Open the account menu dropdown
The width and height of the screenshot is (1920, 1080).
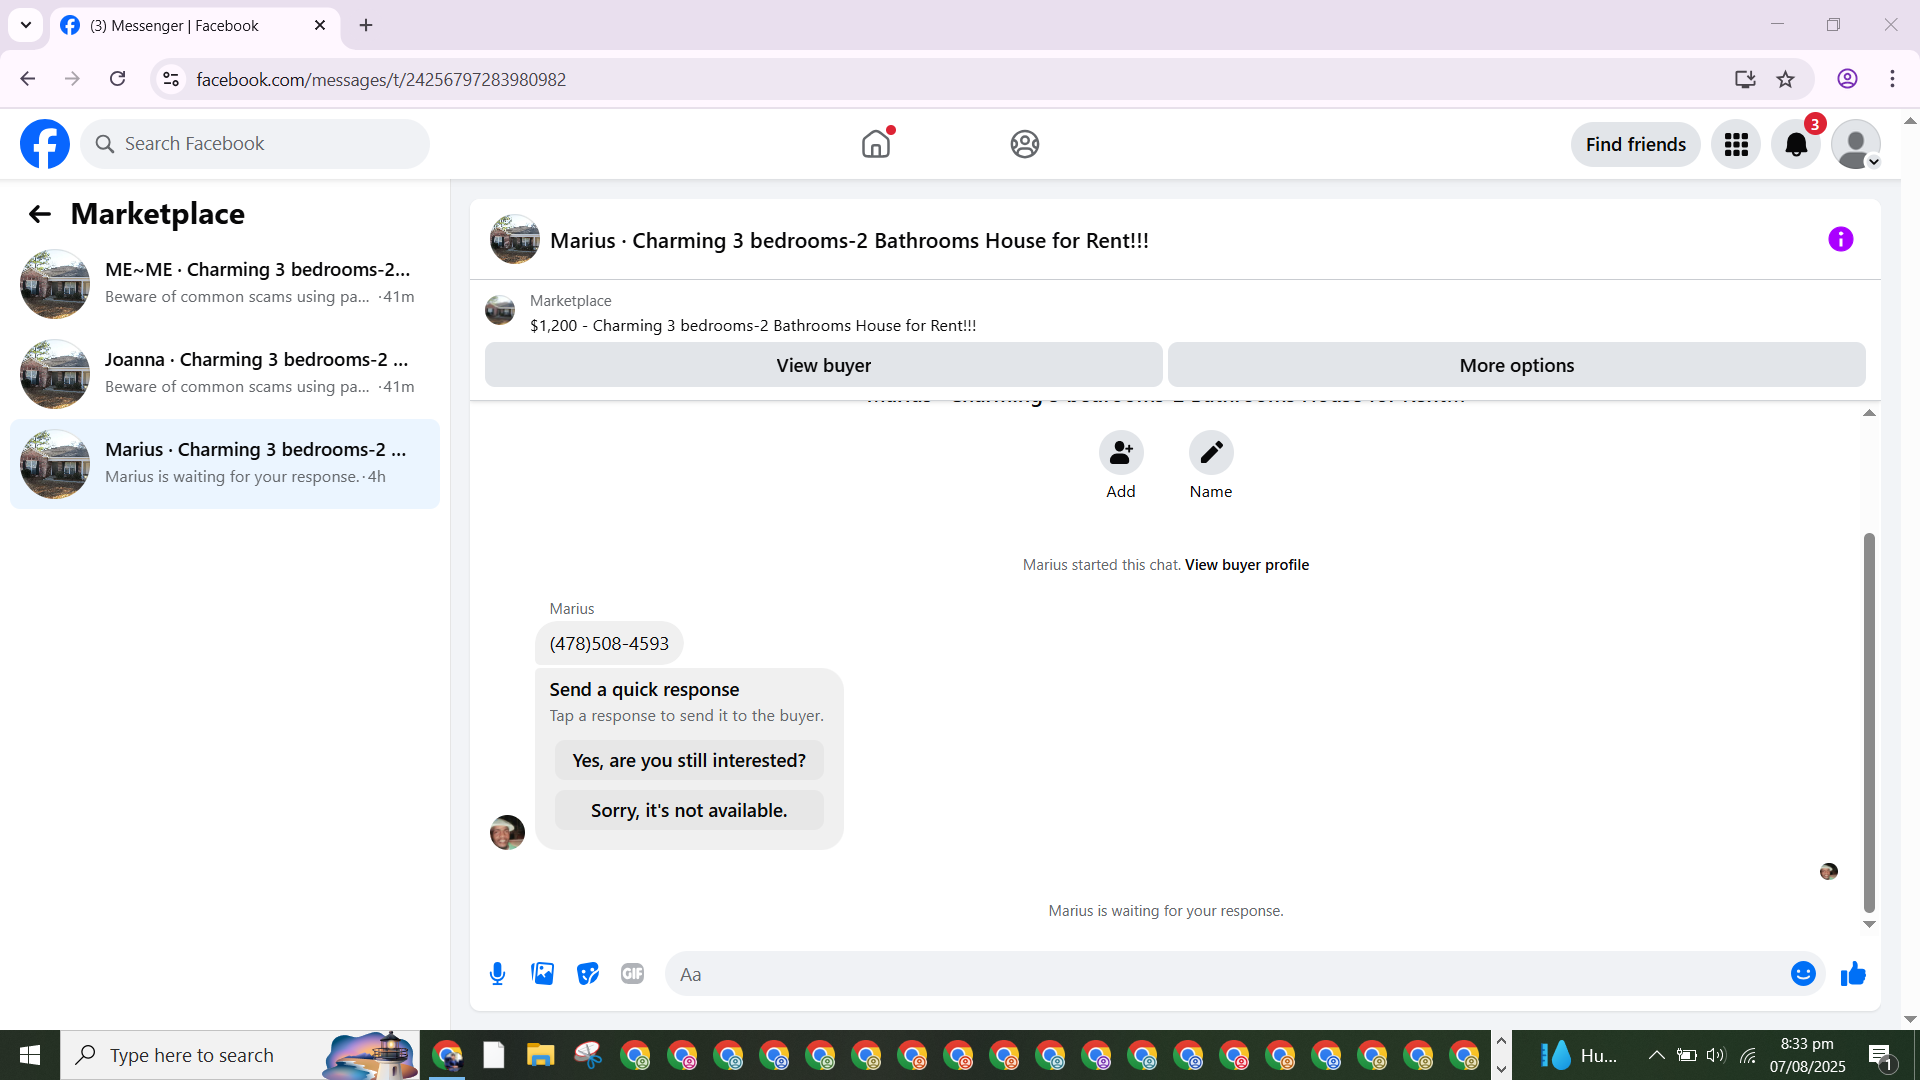[1856, 145]
